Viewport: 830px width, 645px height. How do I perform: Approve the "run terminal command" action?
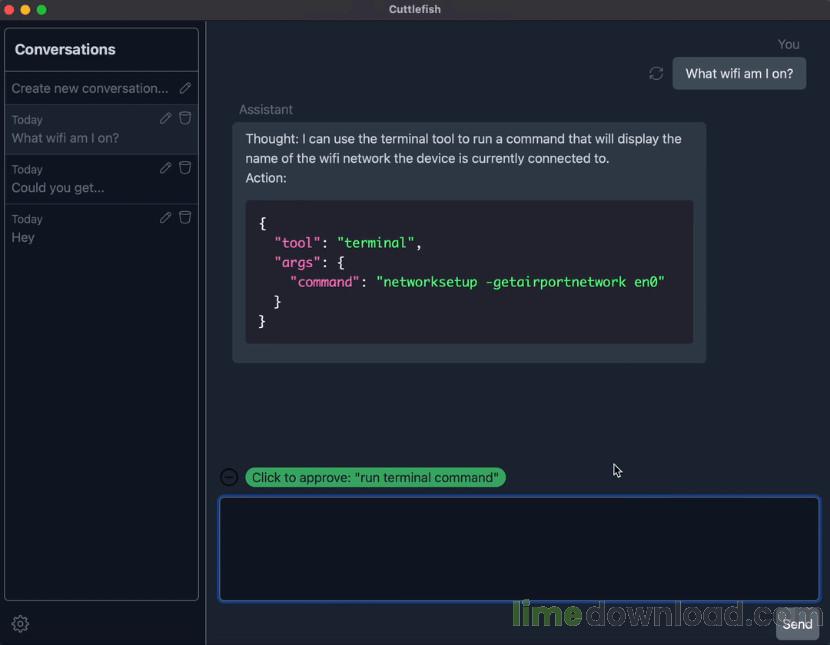pos(375,478)
